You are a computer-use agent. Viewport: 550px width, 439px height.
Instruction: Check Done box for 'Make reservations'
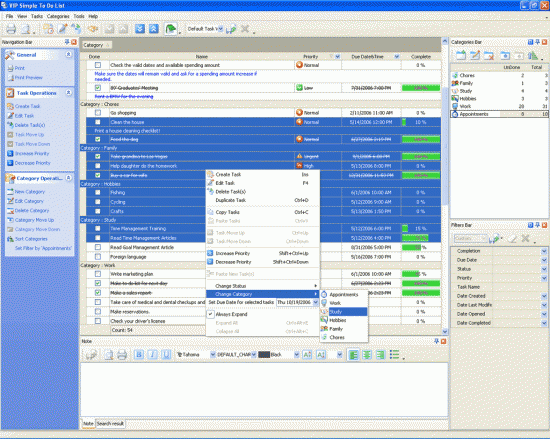98,311
